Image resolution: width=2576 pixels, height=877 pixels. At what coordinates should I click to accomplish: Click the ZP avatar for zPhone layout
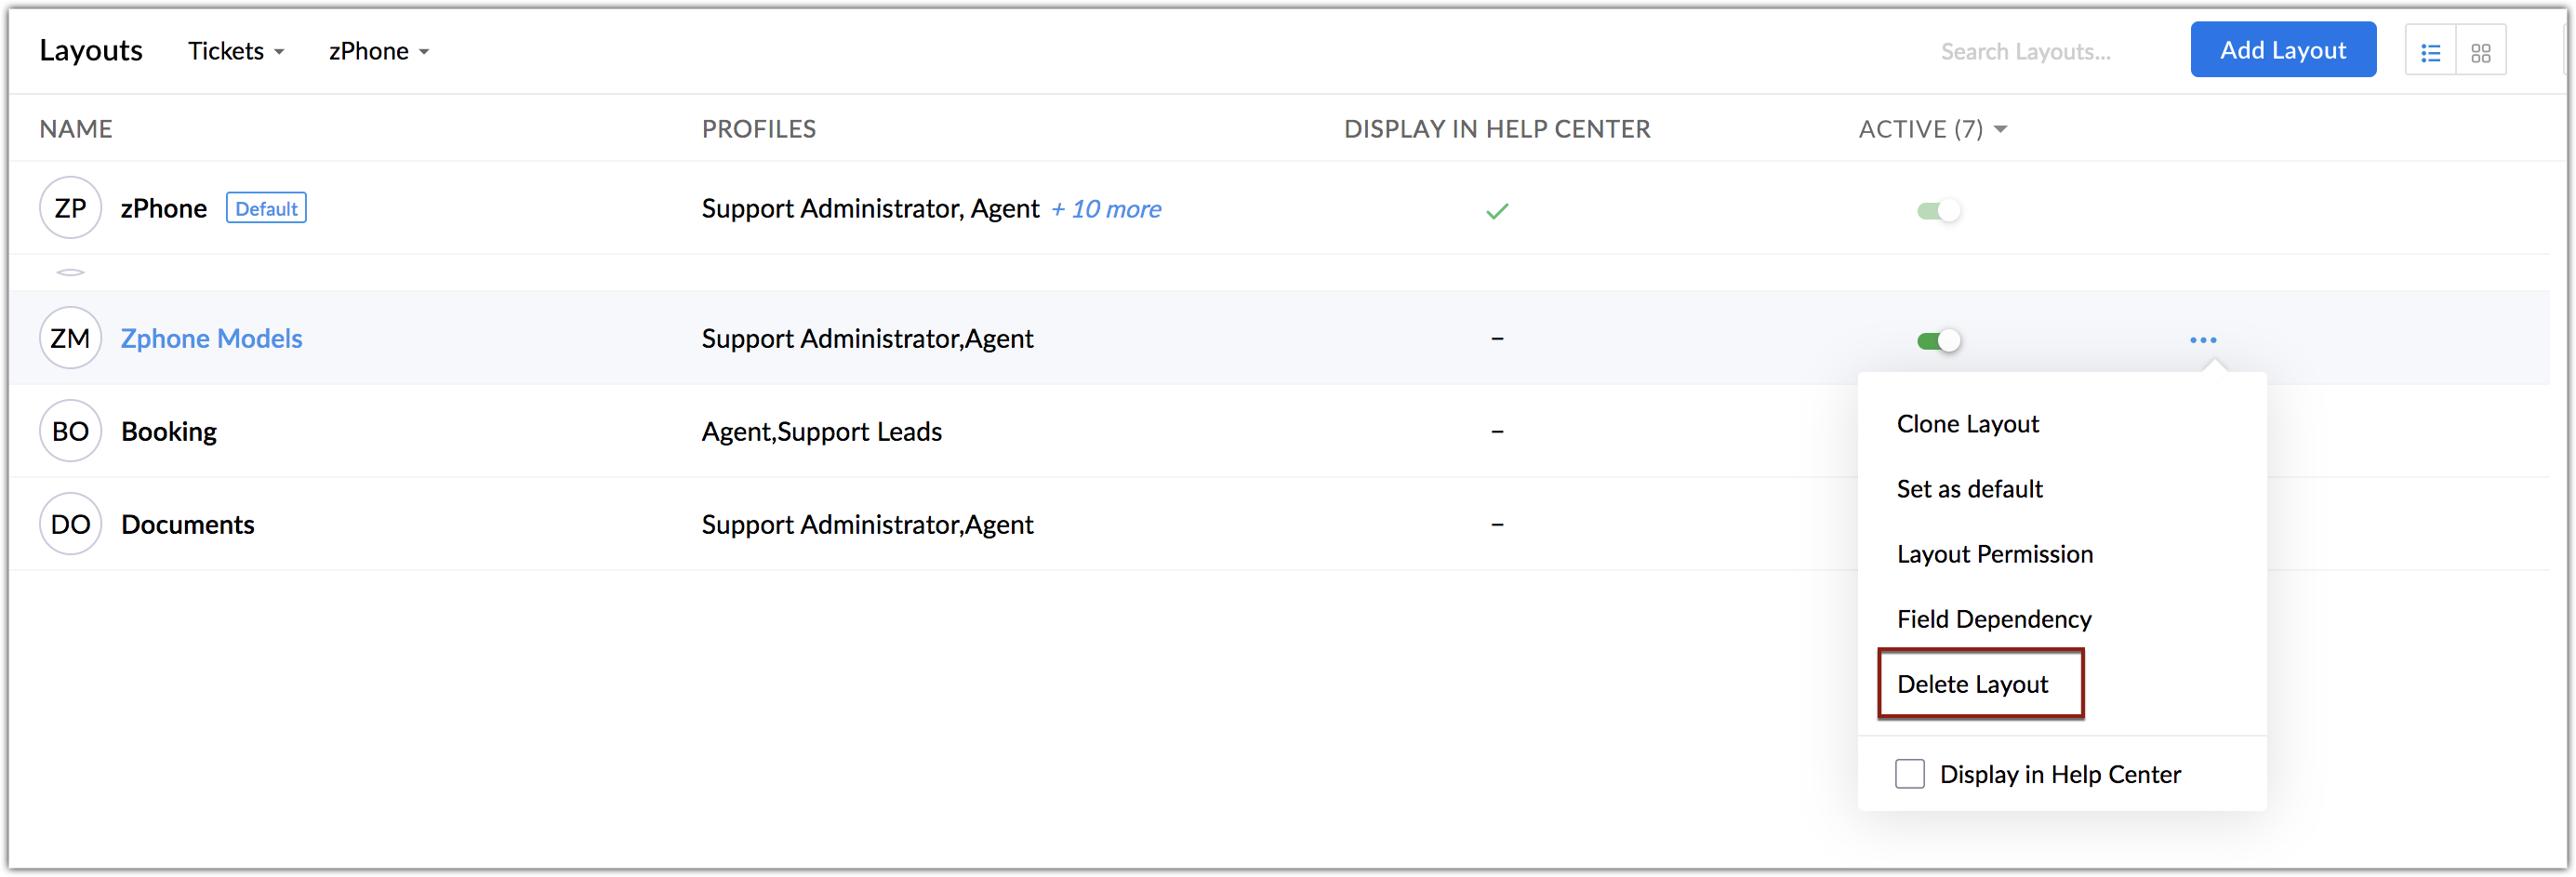tap(70, 208)
